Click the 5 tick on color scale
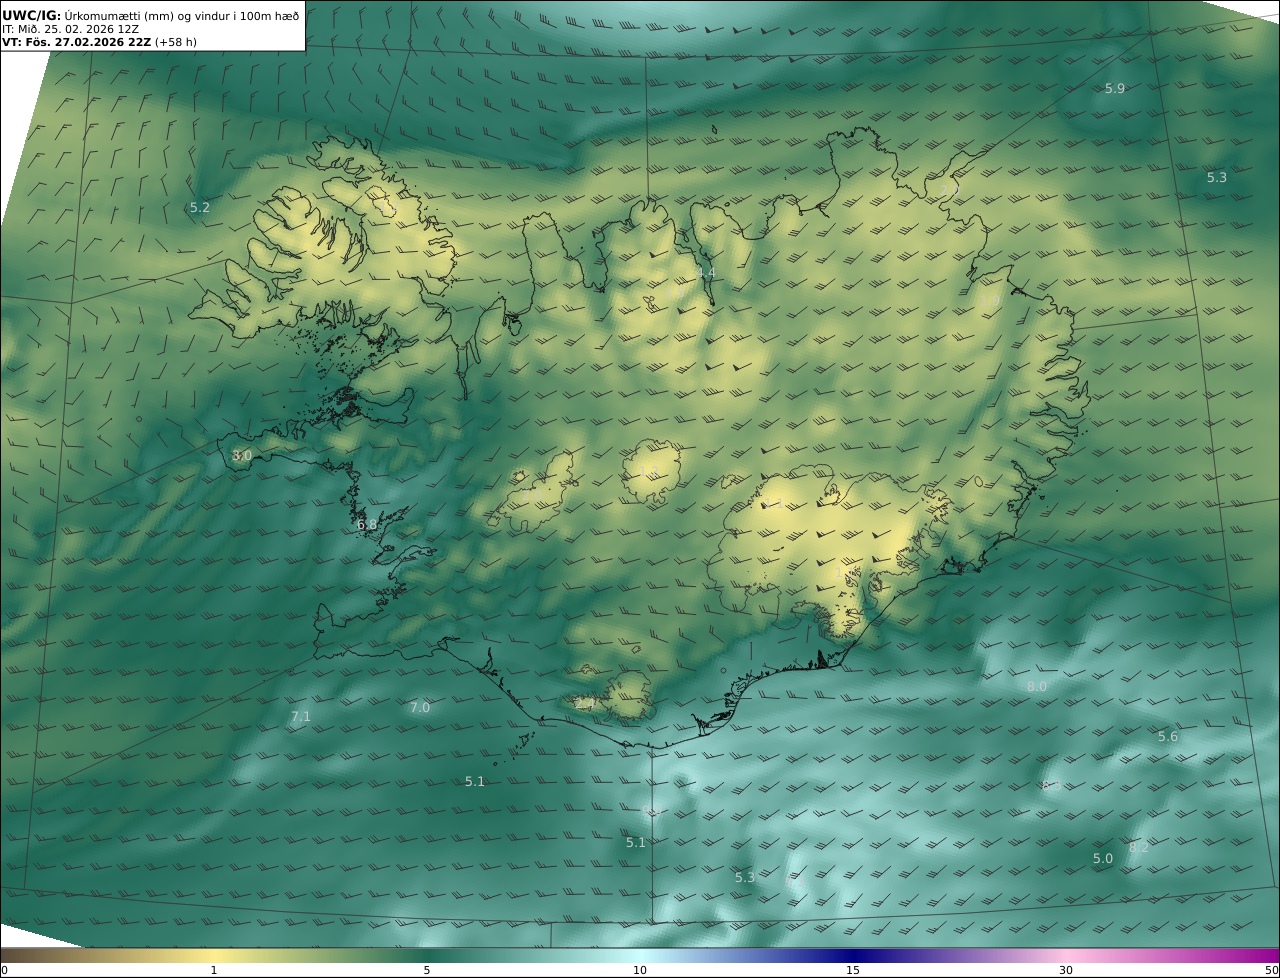The width and height of the screenshot is (1280, 978). click(427, 970)
